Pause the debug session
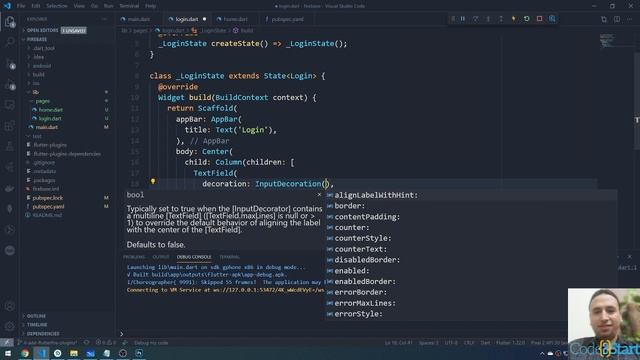The height and width of the screenshot is (360, 640). point(463,19)
